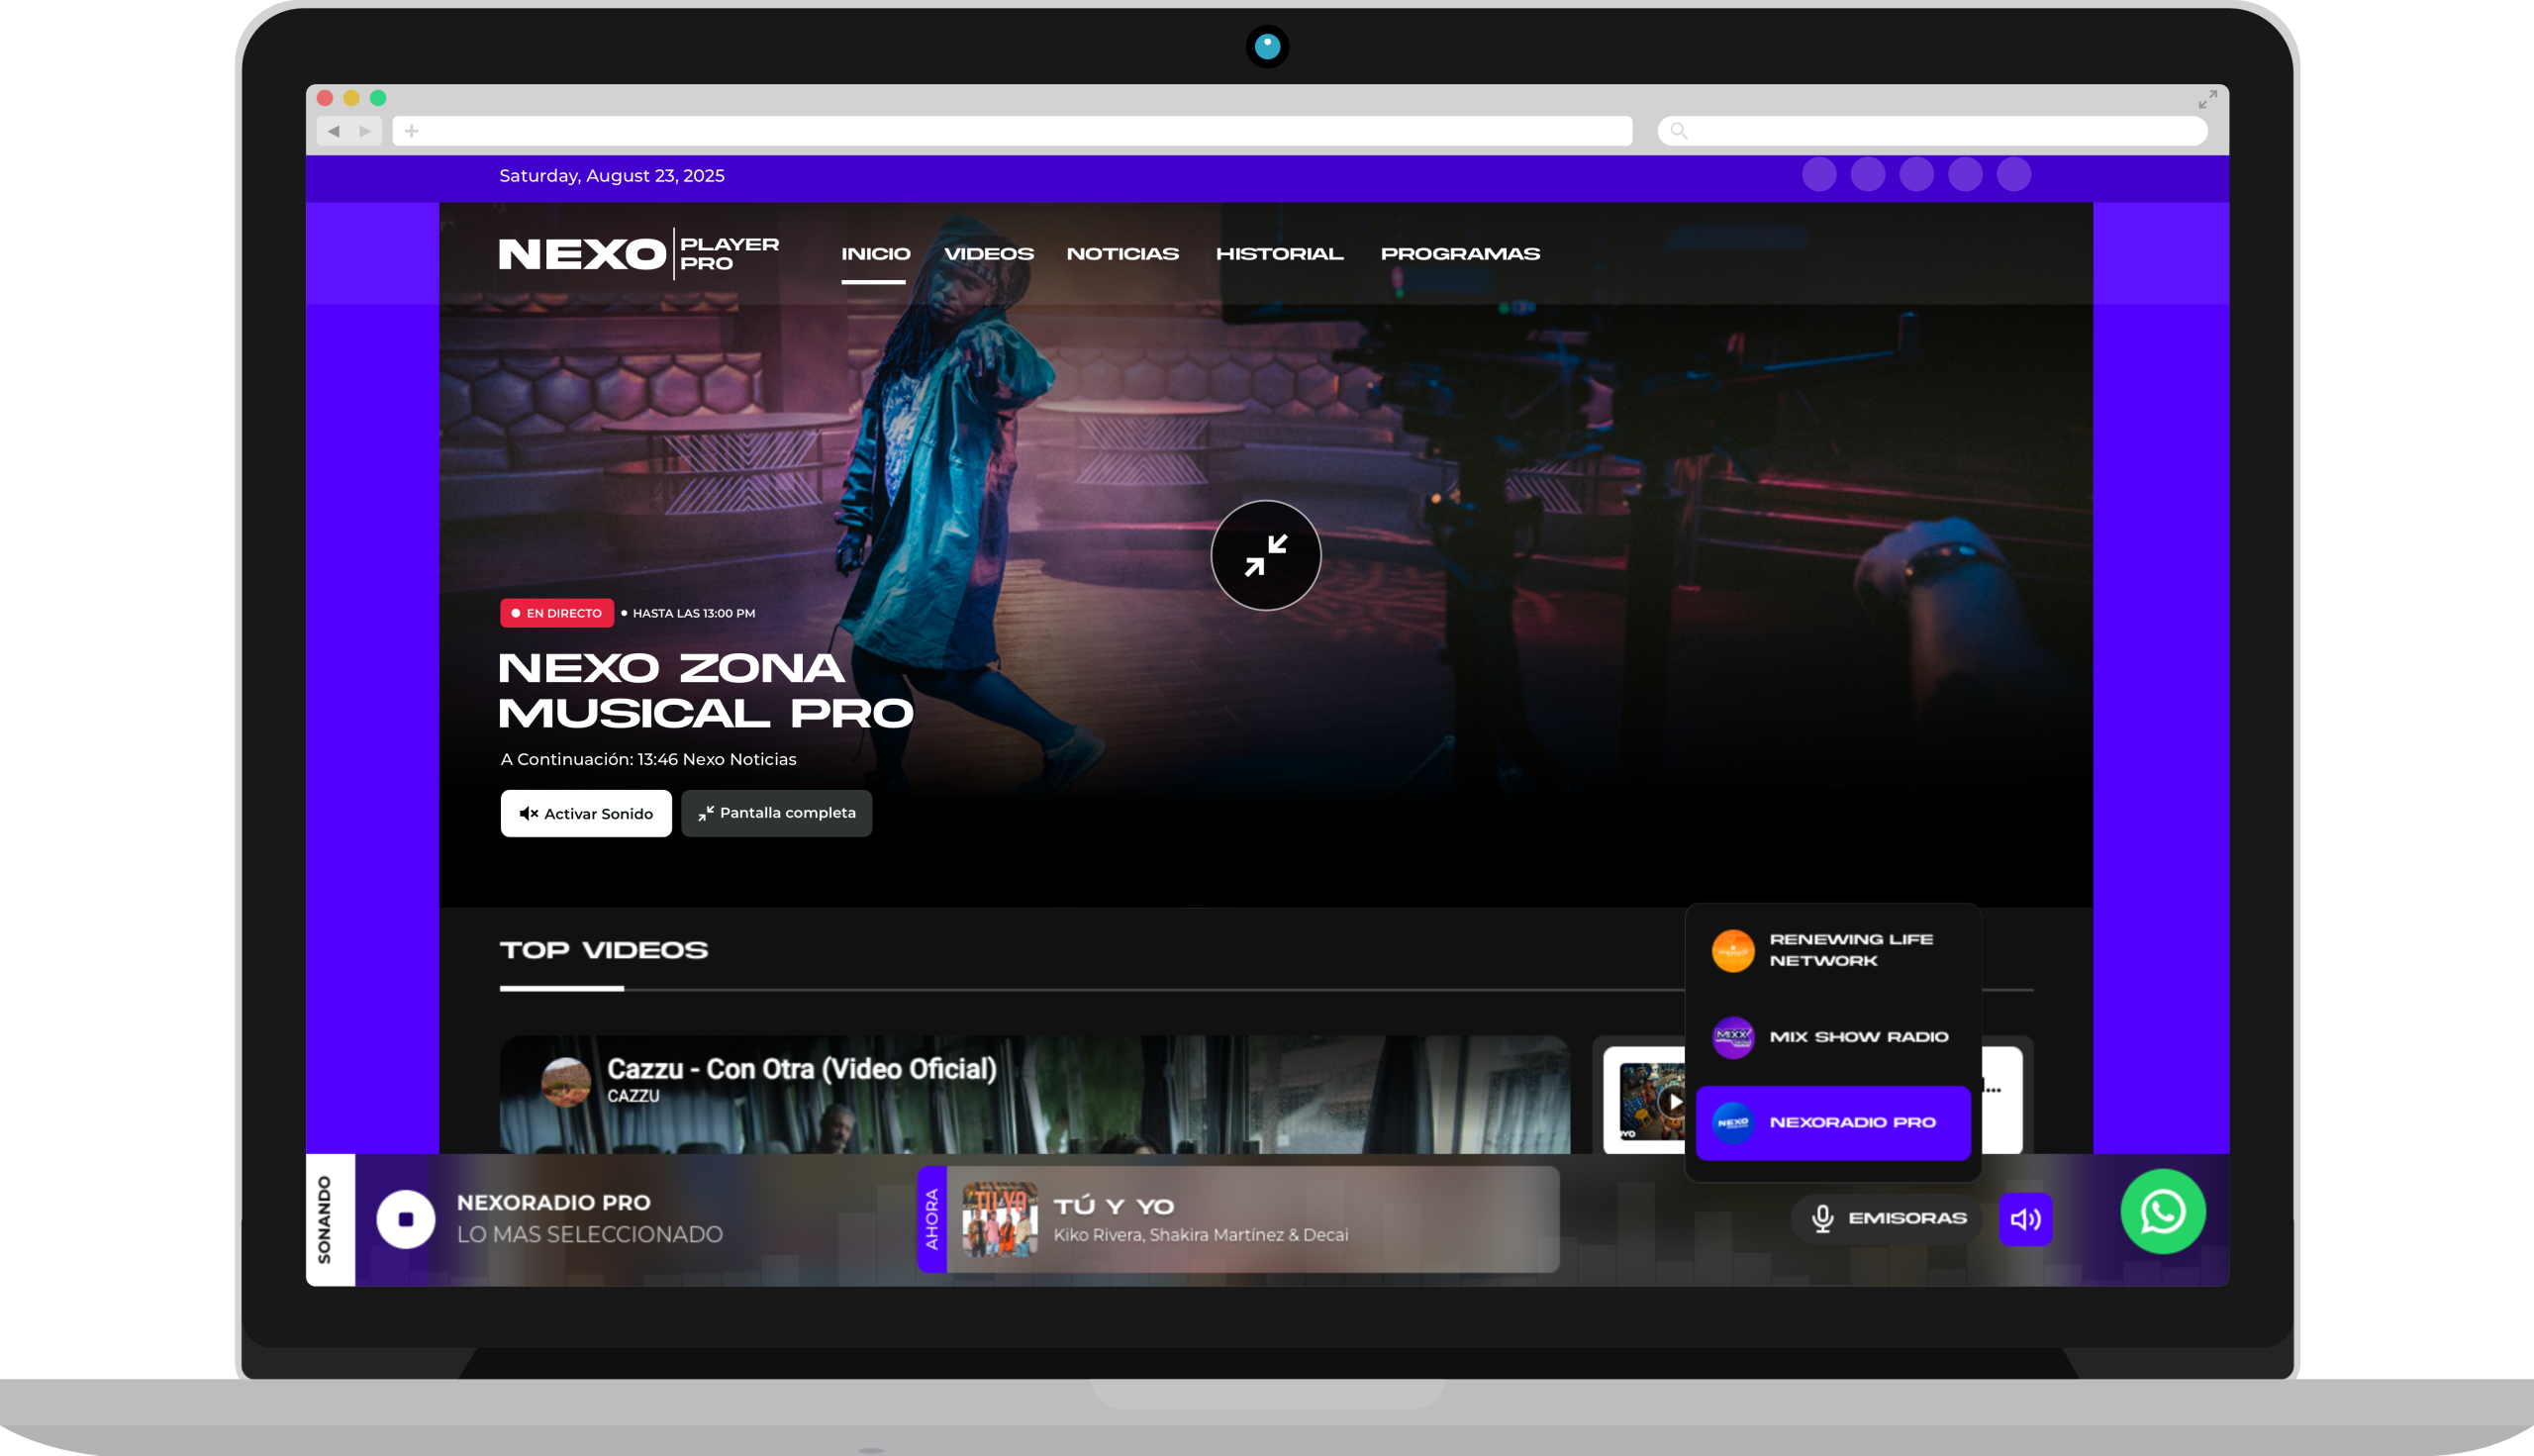This screenshot has width=2534, height=1456.
Task: Click the Cazzu channel avatar
Action: pyautogui.click(x=566, y=1082)
